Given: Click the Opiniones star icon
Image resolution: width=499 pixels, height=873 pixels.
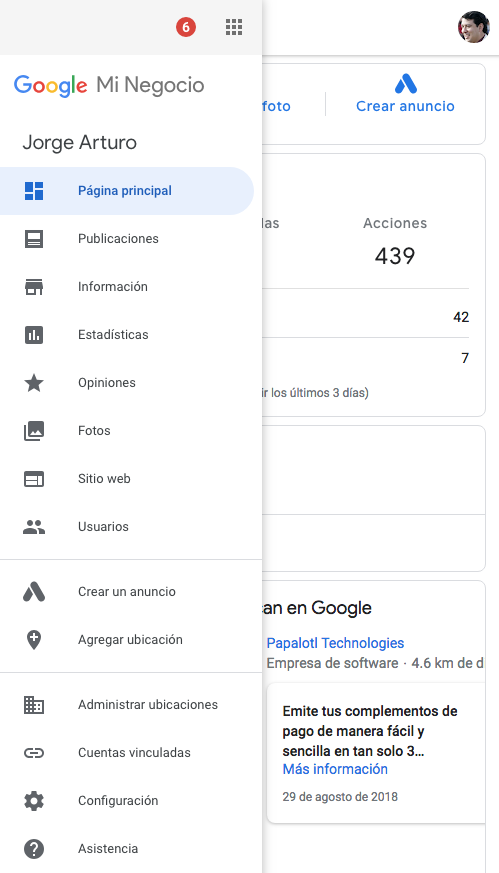Looking at the screenshot, I should coord(34,382).
